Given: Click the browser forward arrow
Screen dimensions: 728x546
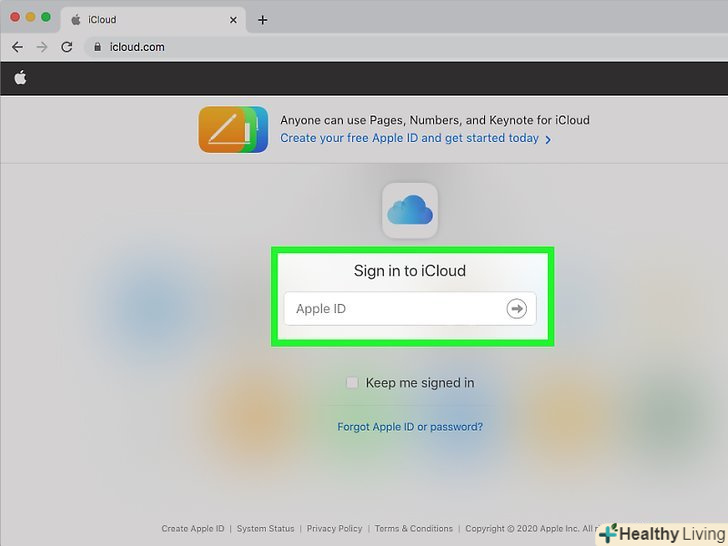Looking at the screenshot, I should (42, 47).
